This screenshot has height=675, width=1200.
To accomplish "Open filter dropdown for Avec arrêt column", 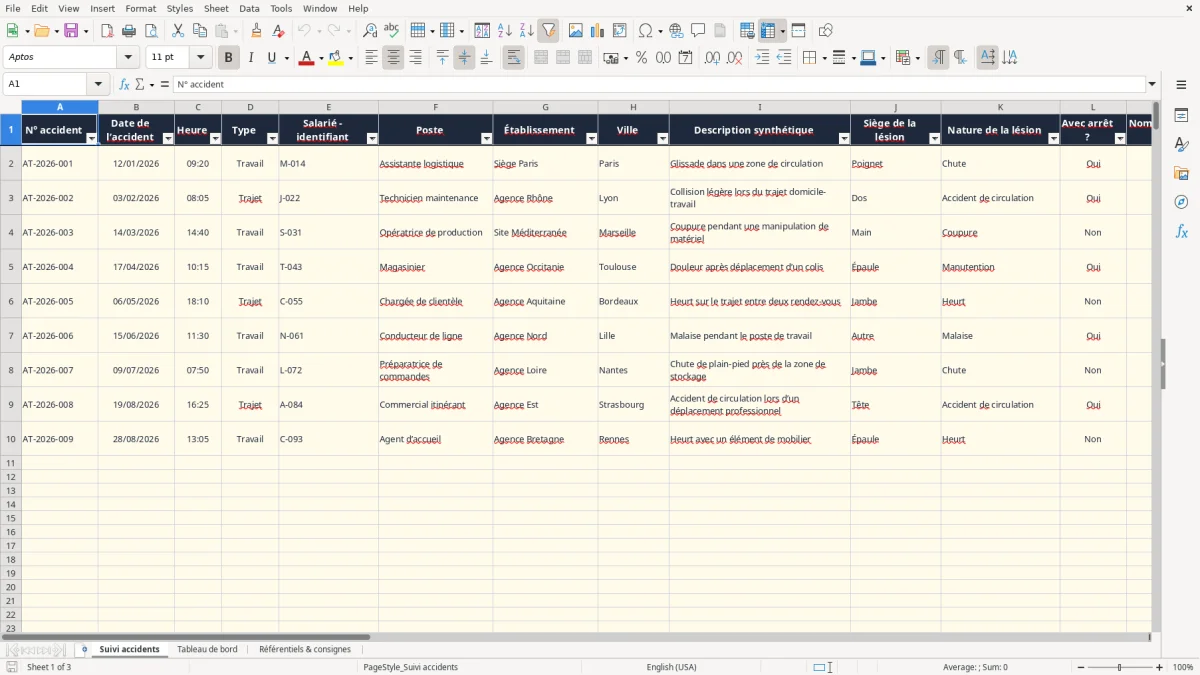I will tap(1119, 139).
